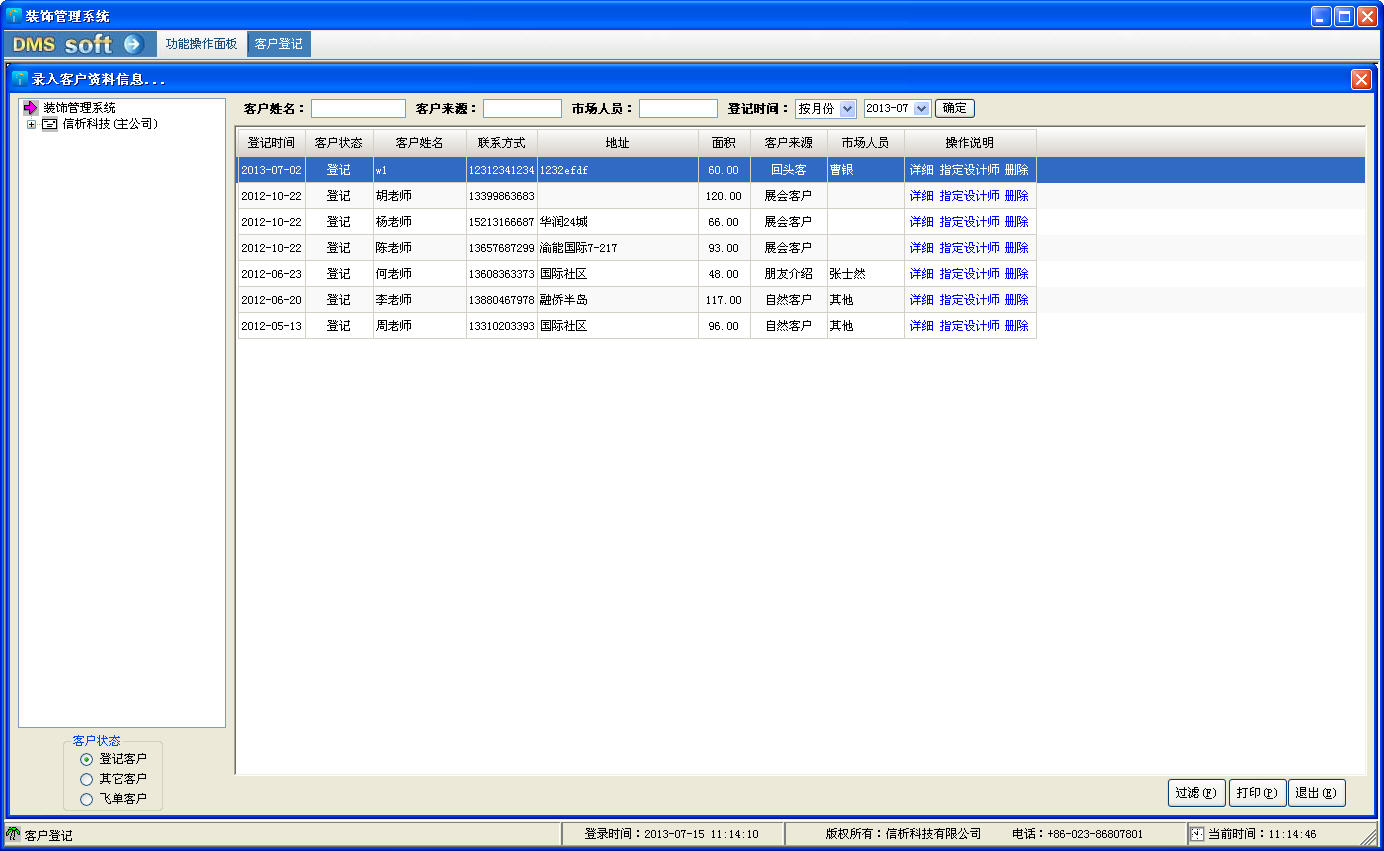Click the 客户登记 status bar icon
This screenshot has width=1384, height=851.
tap(13, 834)
